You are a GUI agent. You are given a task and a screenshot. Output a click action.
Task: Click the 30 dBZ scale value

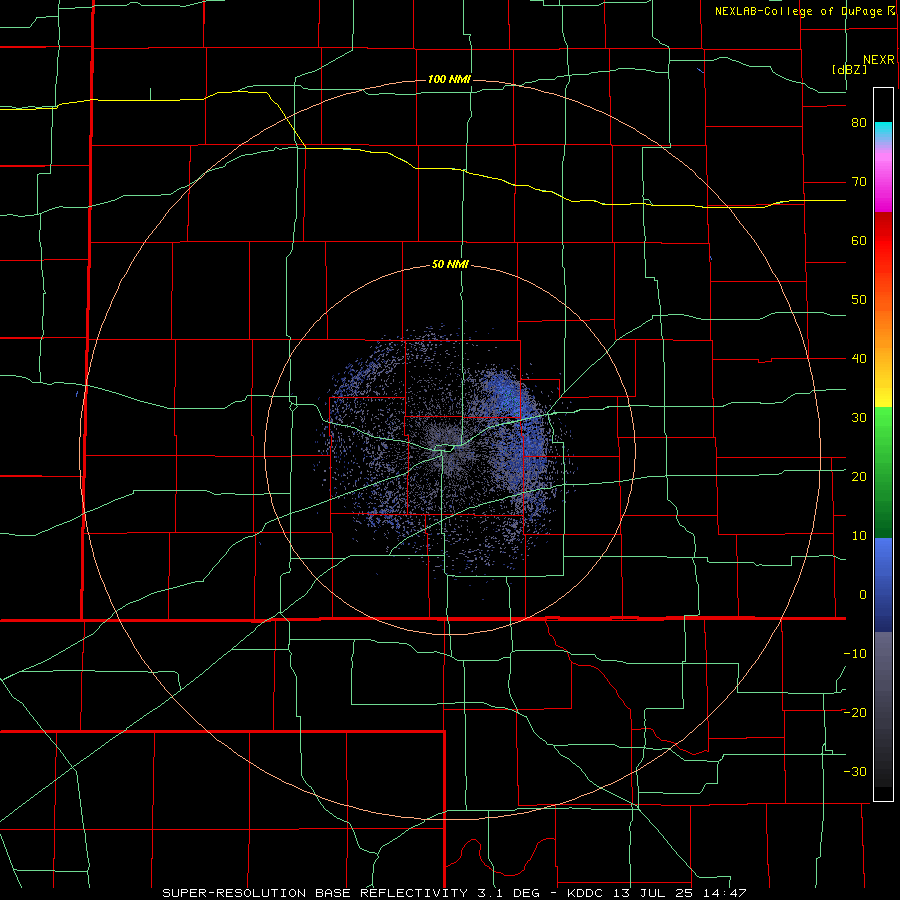point(859,417)
